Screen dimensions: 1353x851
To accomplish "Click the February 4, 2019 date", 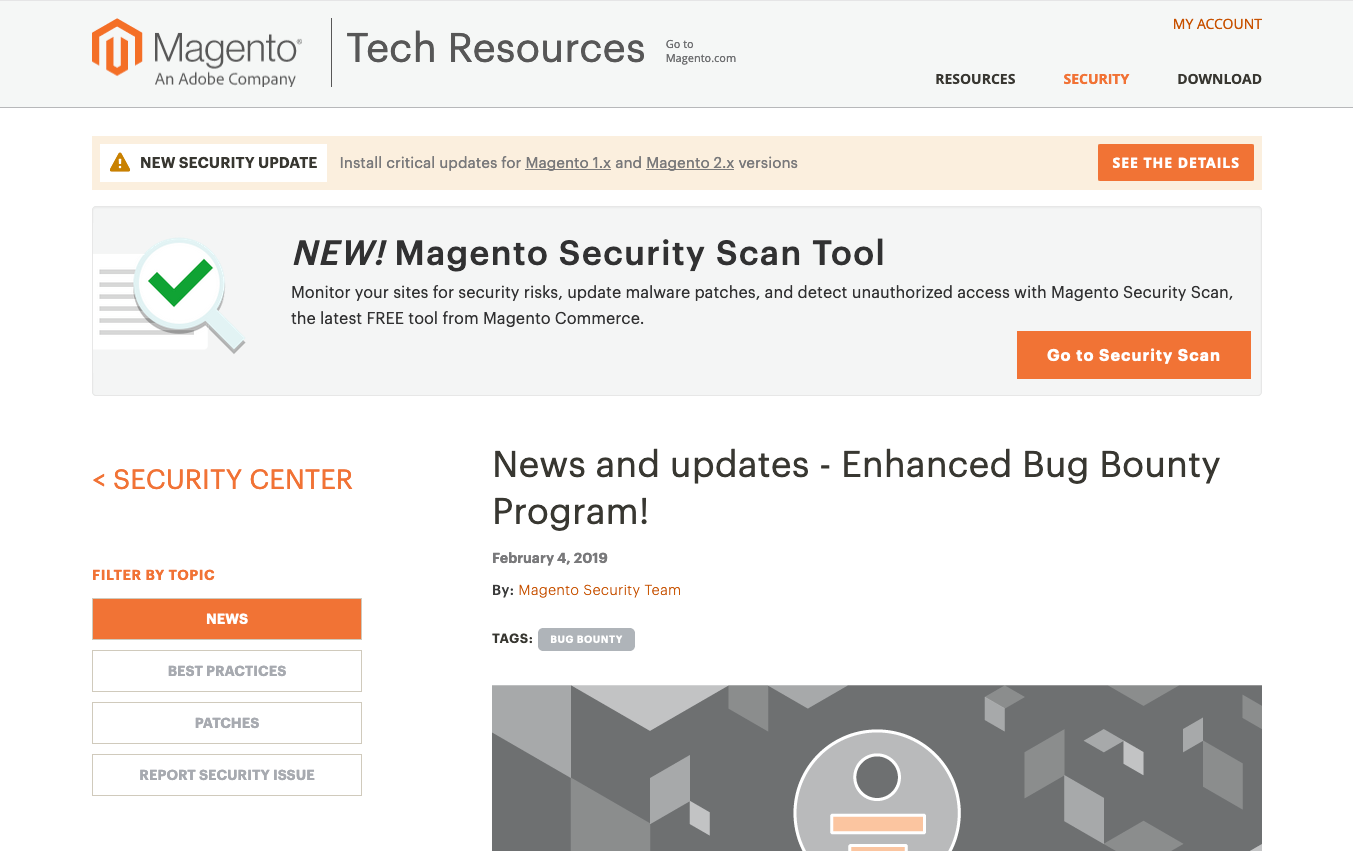I will (x=550, y=558).
